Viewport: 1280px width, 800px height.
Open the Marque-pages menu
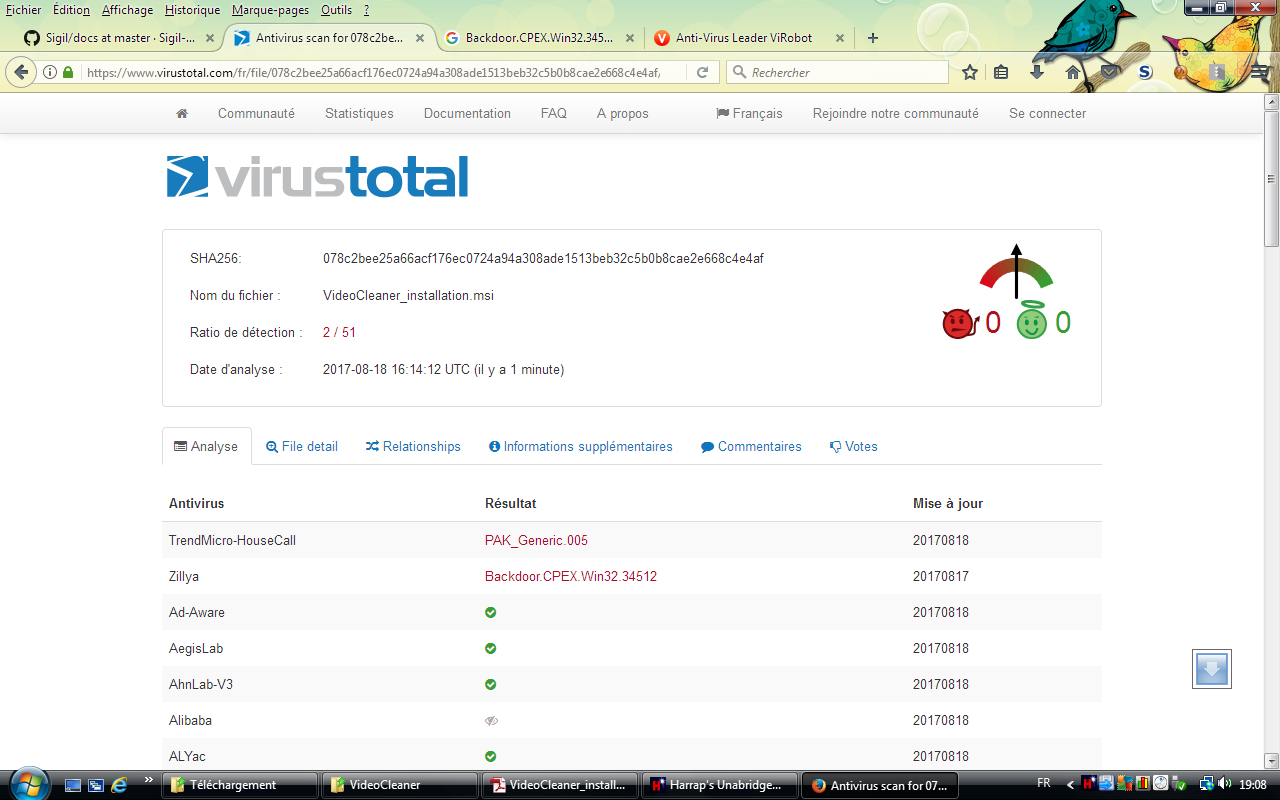click(x=270, y=10)
